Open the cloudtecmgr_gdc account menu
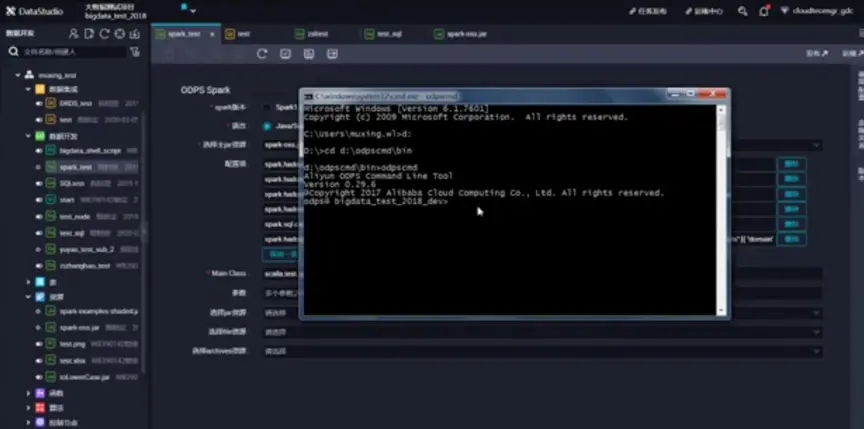Viewport: 864px width, 429px height. [x=817, y=11]
